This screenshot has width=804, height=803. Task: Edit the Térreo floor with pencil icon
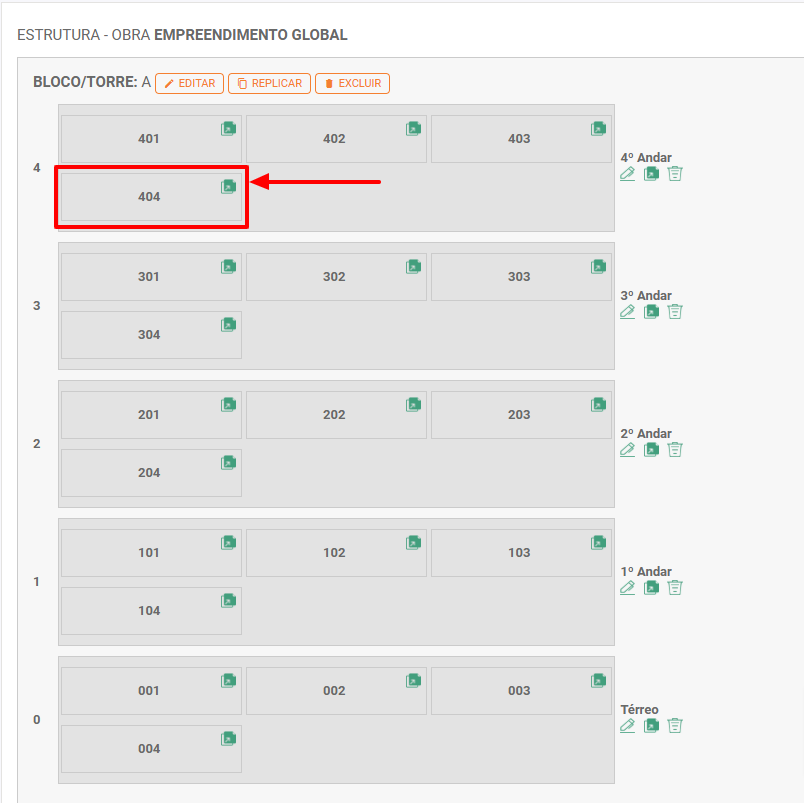627,726
